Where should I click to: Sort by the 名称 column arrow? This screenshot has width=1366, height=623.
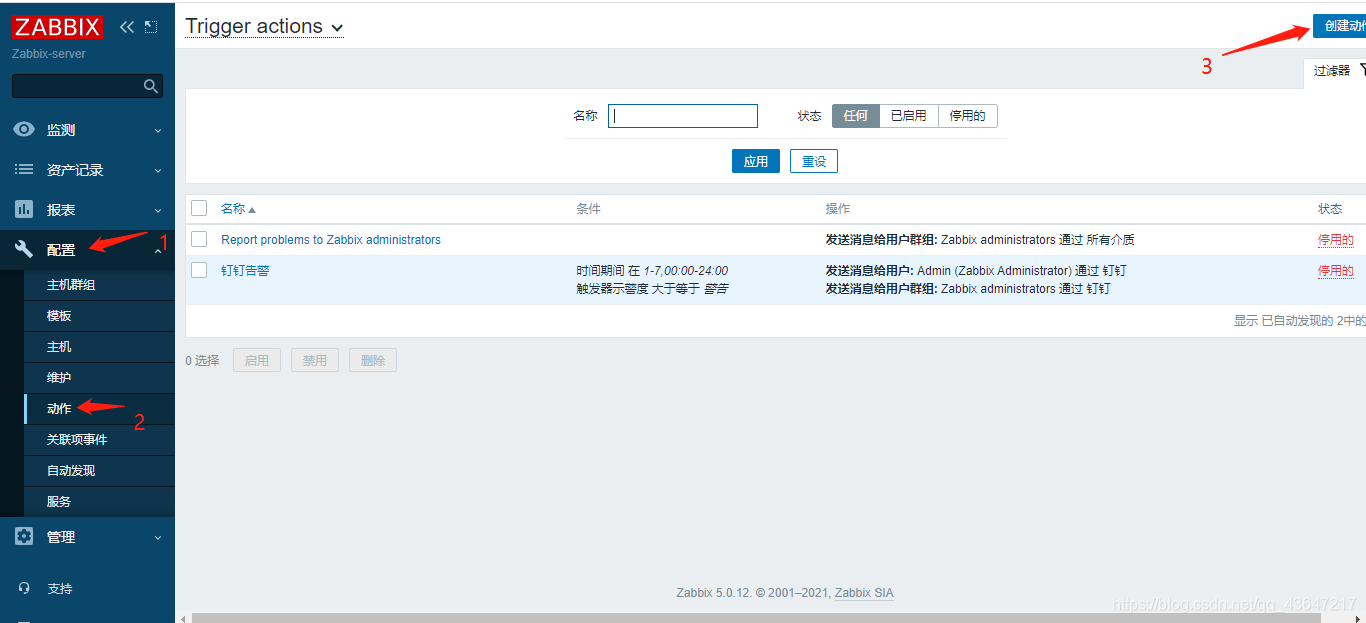(x=252, y=210)
